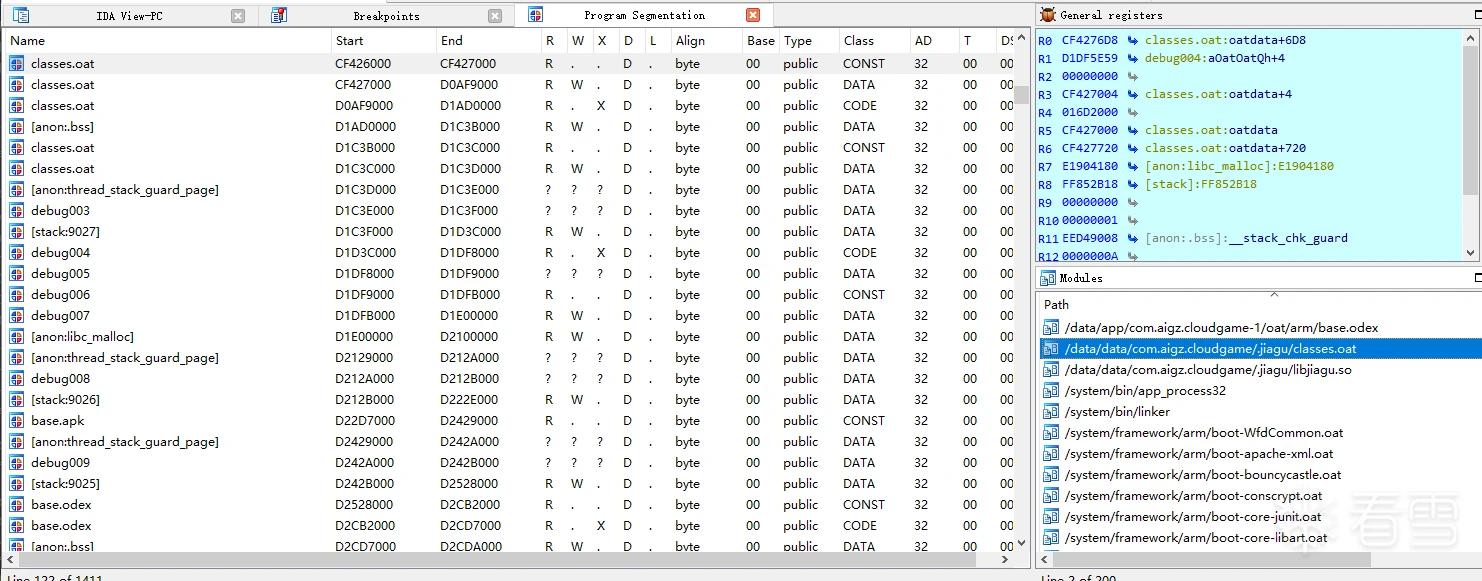Click the module icon for boot-bouncycastle.oat
This screenshot has height=581, width=1482.
point(1051,475)
